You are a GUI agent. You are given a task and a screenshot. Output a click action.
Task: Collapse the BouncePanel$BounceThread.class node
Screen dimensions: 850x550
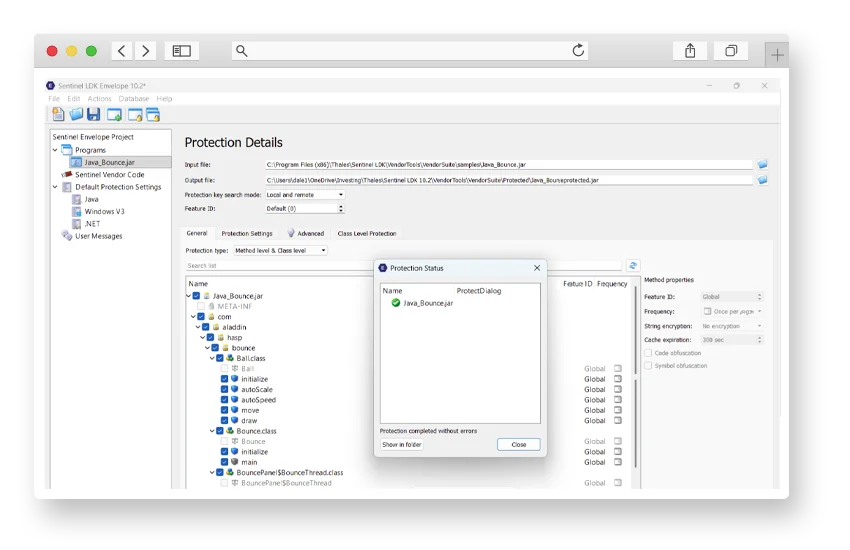click(212, 473)
